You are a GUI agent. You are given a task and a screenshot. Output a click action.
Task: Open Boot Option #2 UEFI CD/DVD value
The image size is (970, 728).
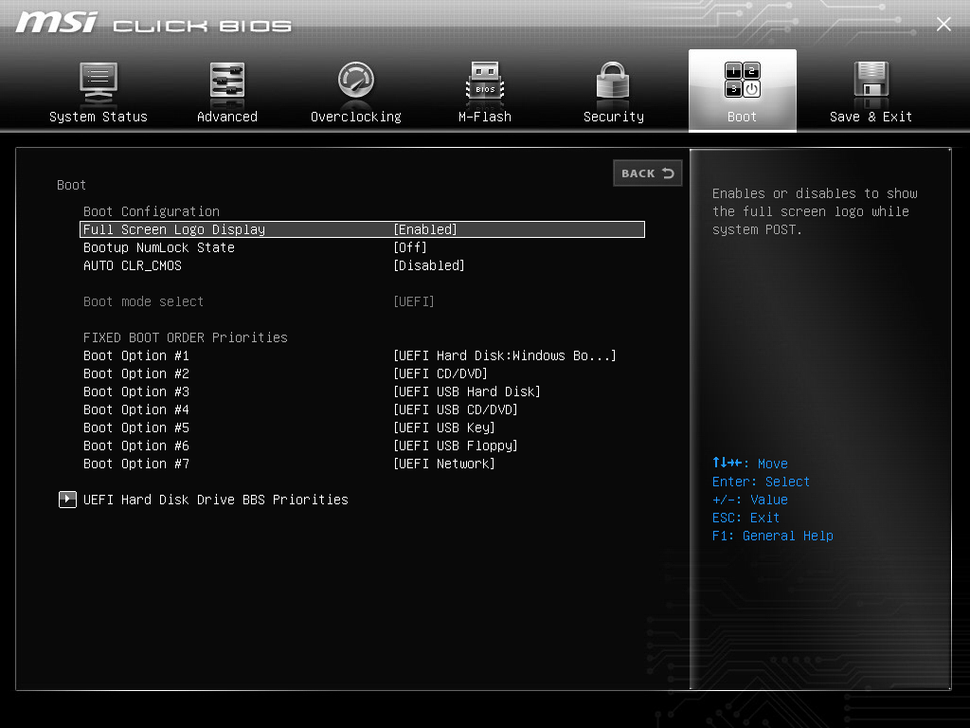pyautogui.click(x=440, y=374)
